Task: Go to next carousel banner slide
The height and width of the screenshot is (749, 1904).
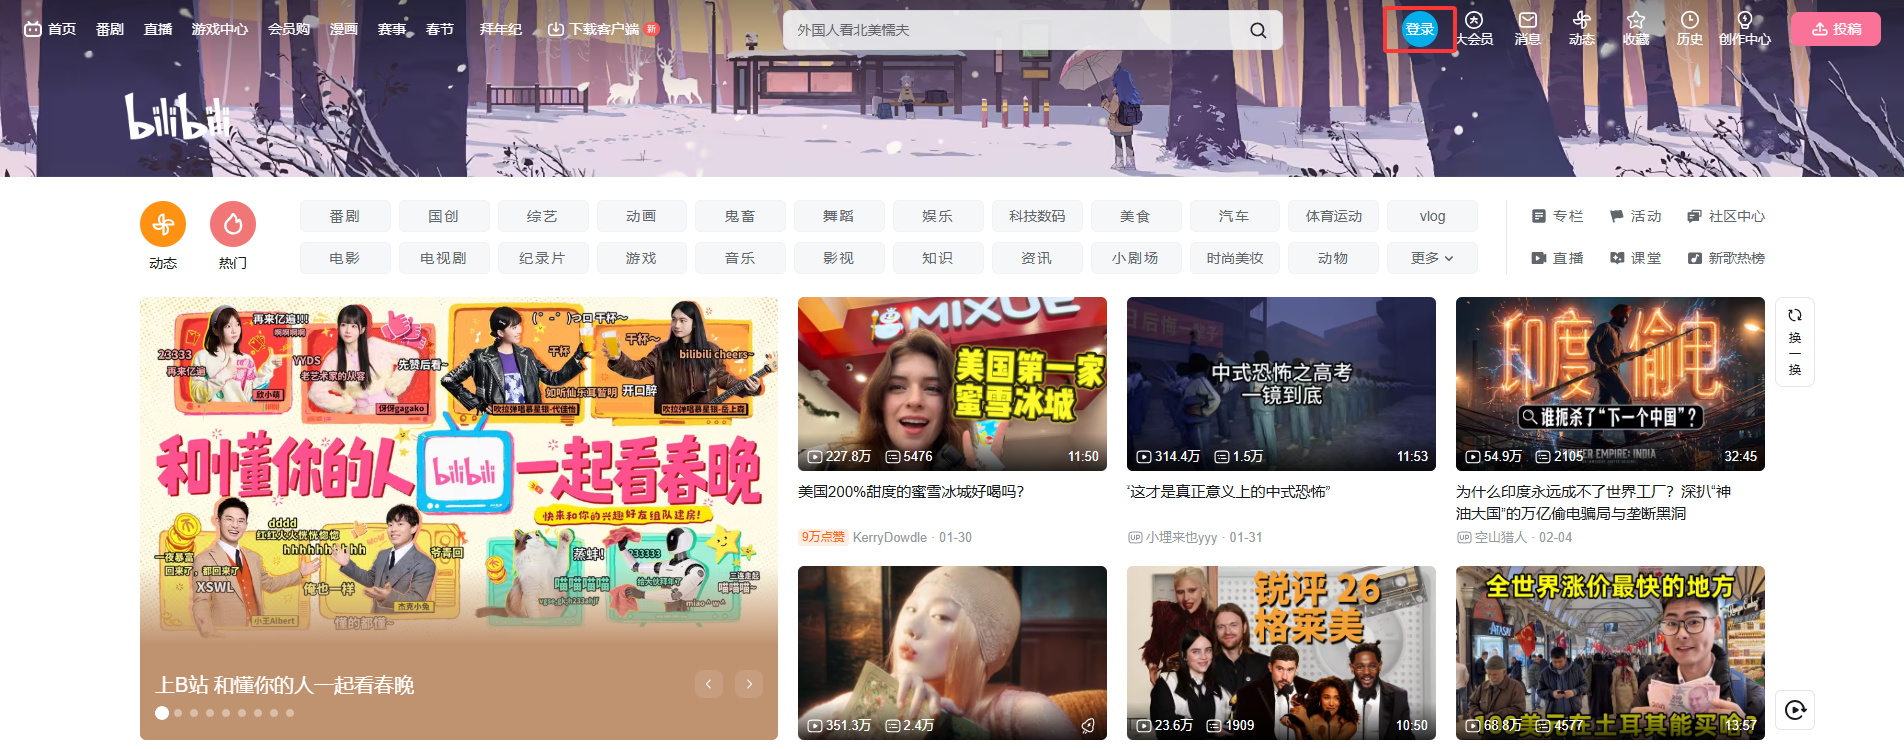Action: [x=749, y=684]
